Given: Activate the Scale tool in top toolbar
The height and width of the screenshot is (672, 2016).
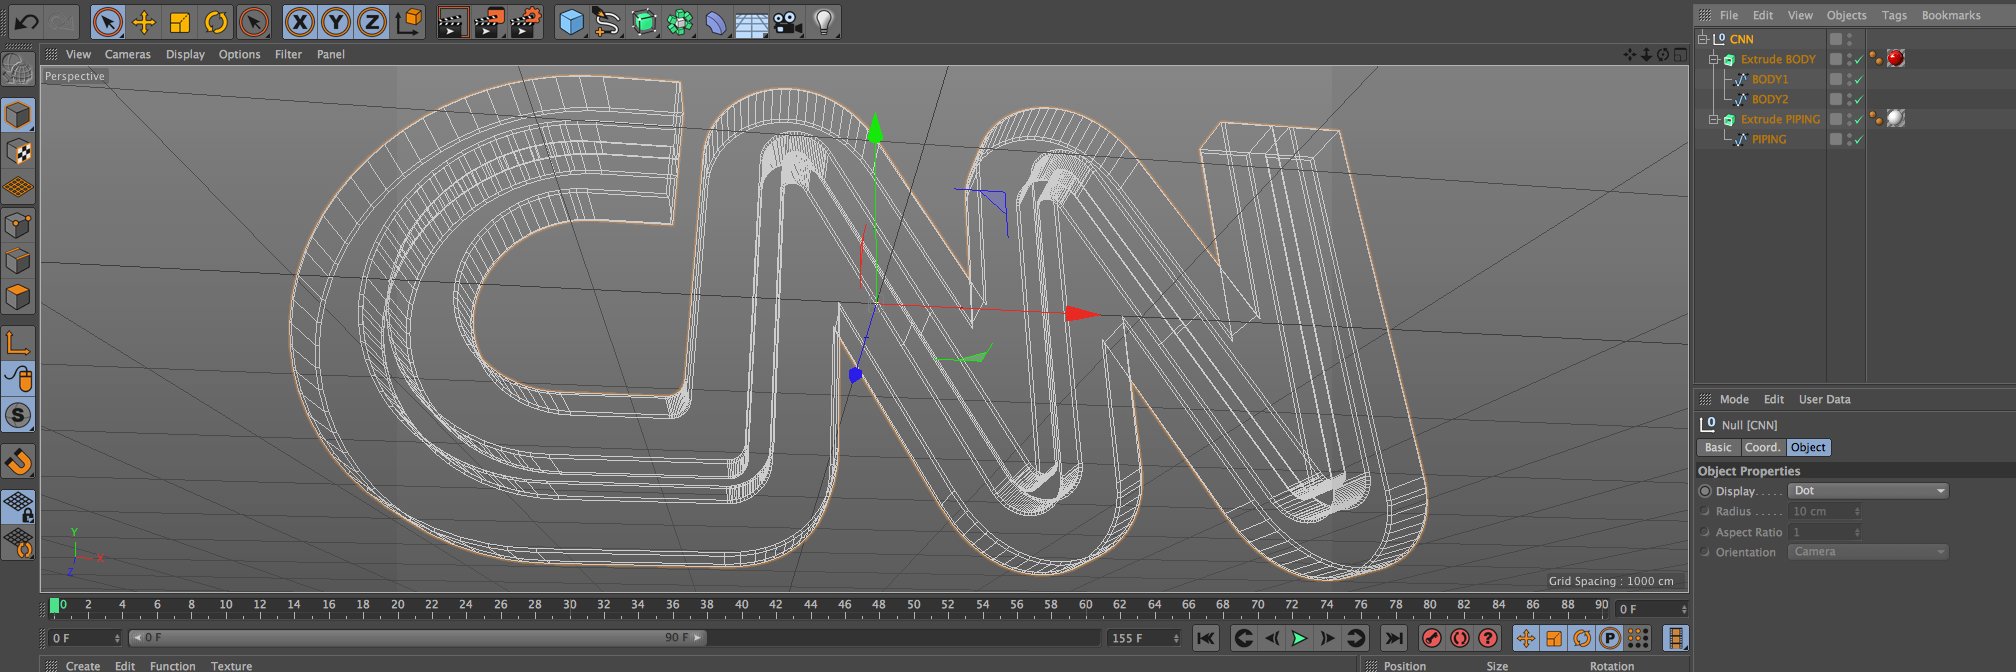Looking at the screenshot, I should pos(180,22).
